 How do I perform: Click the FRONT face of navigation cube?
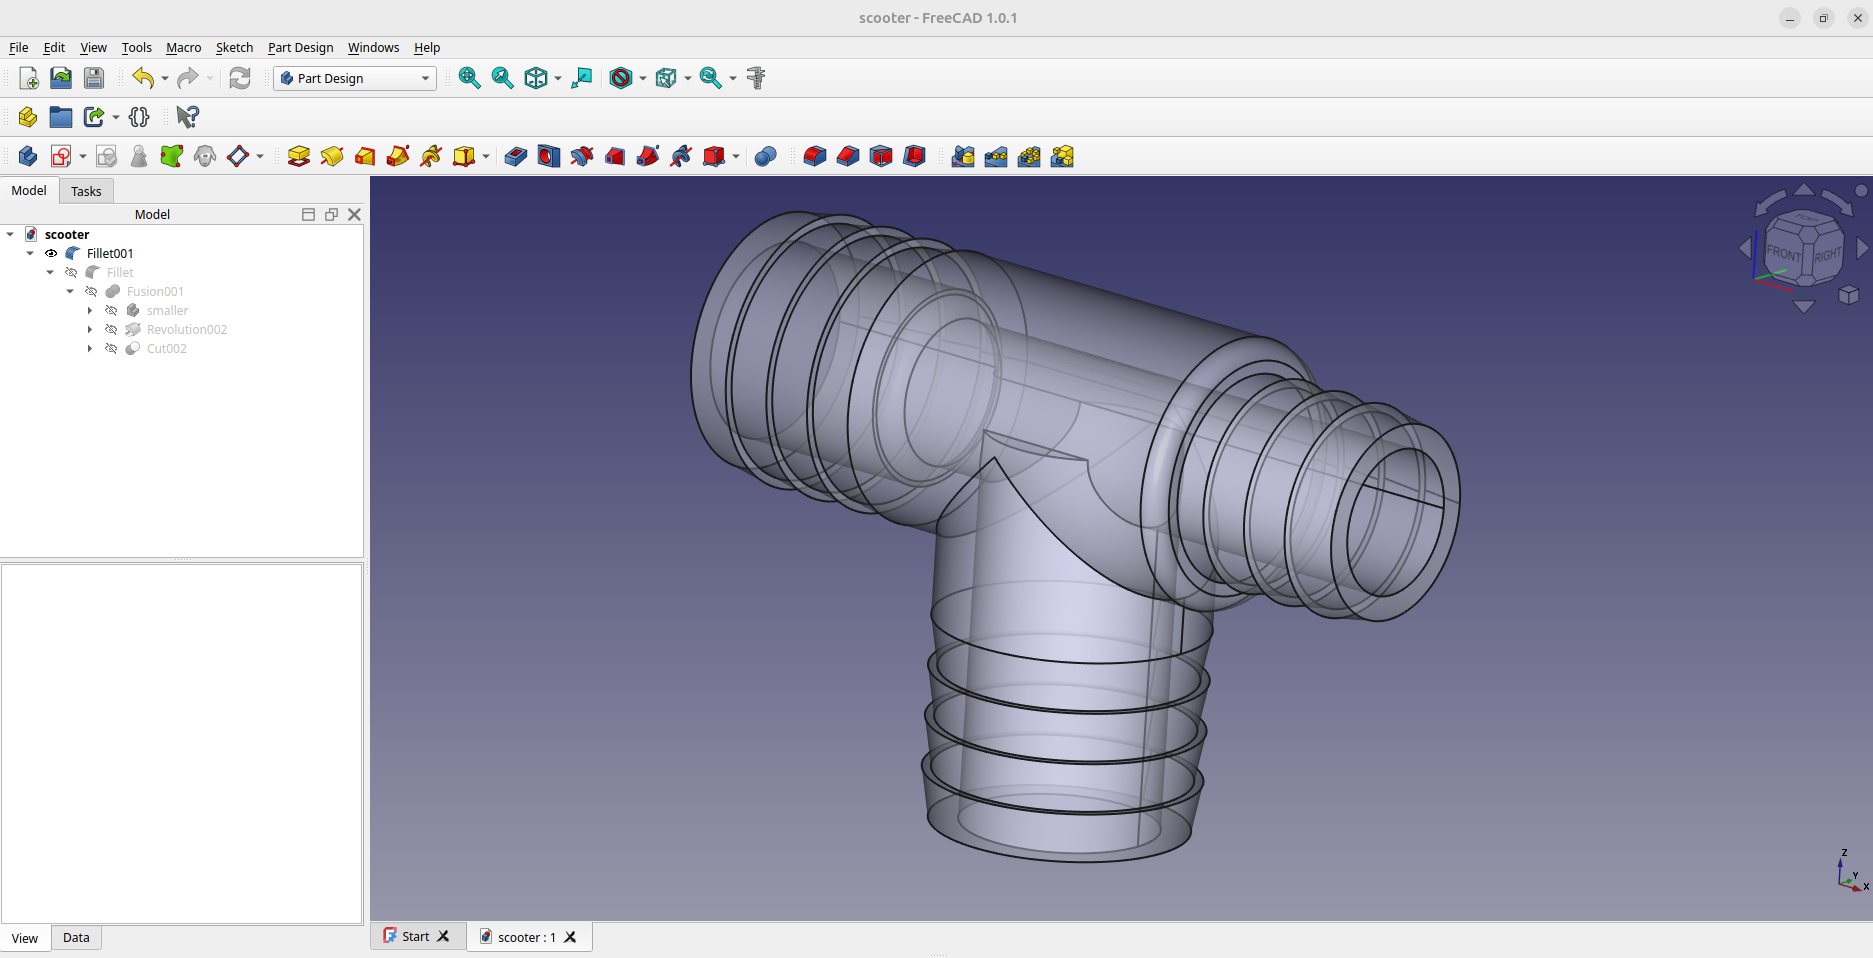[x=1783, y=253]
